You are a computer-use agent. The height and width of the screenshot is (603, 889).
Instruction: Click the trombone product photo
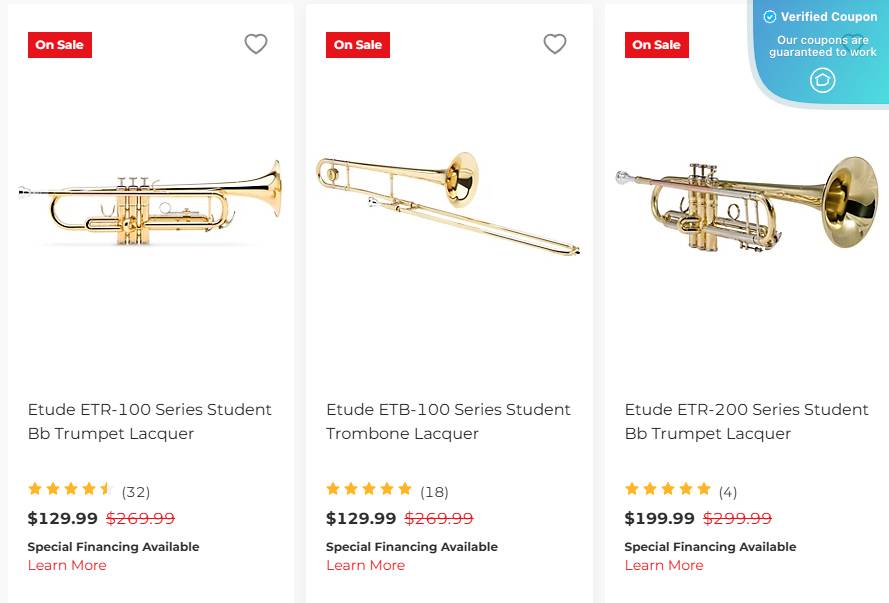pos(448,200)
